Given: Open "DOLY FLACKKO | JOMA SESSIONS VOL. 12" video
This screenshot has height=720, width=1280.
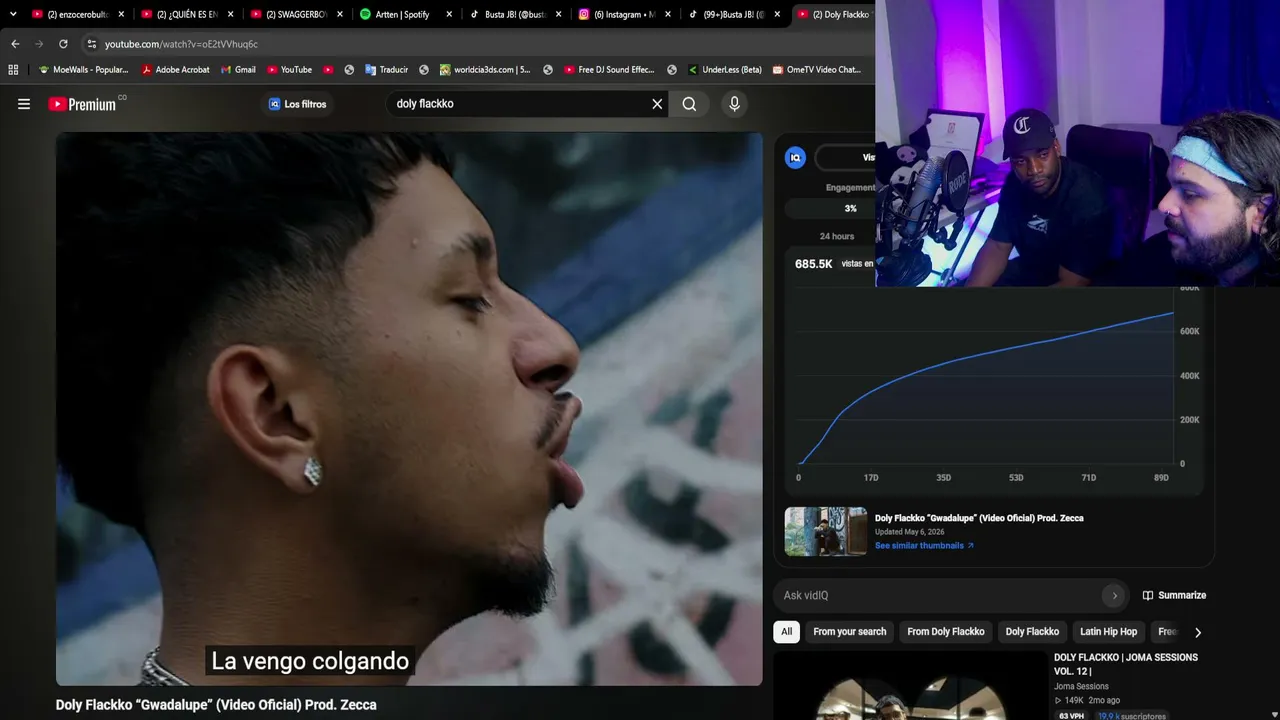Looking at the screenshot, I should click(1126, 664).
